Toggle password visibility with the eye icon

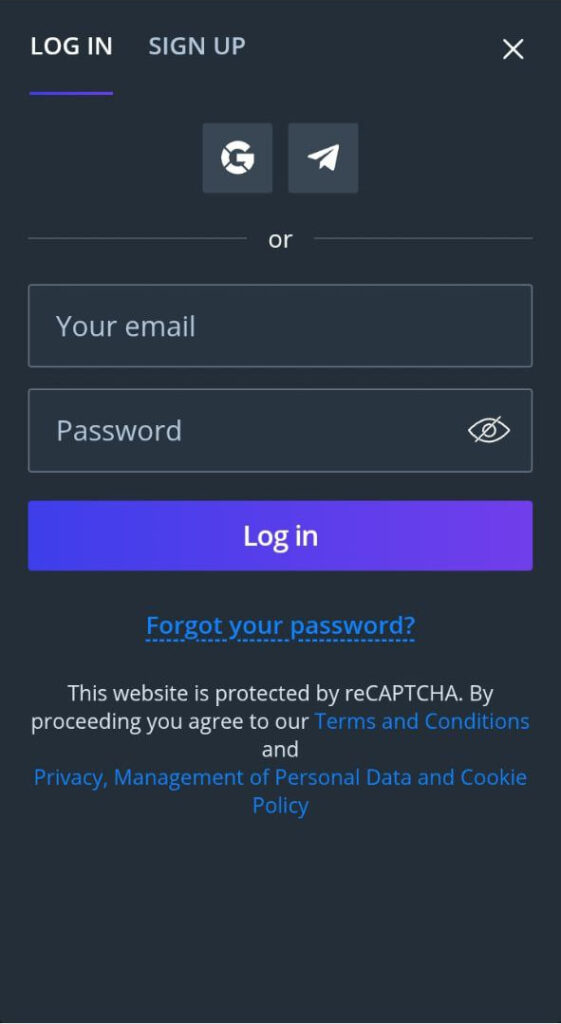(489, 430)
